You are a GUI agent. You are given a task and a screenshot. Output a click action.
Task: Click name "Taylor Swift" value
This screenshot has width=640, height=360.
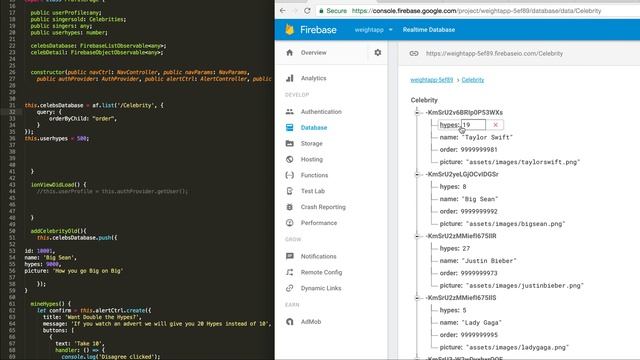(x=487, y=138)
